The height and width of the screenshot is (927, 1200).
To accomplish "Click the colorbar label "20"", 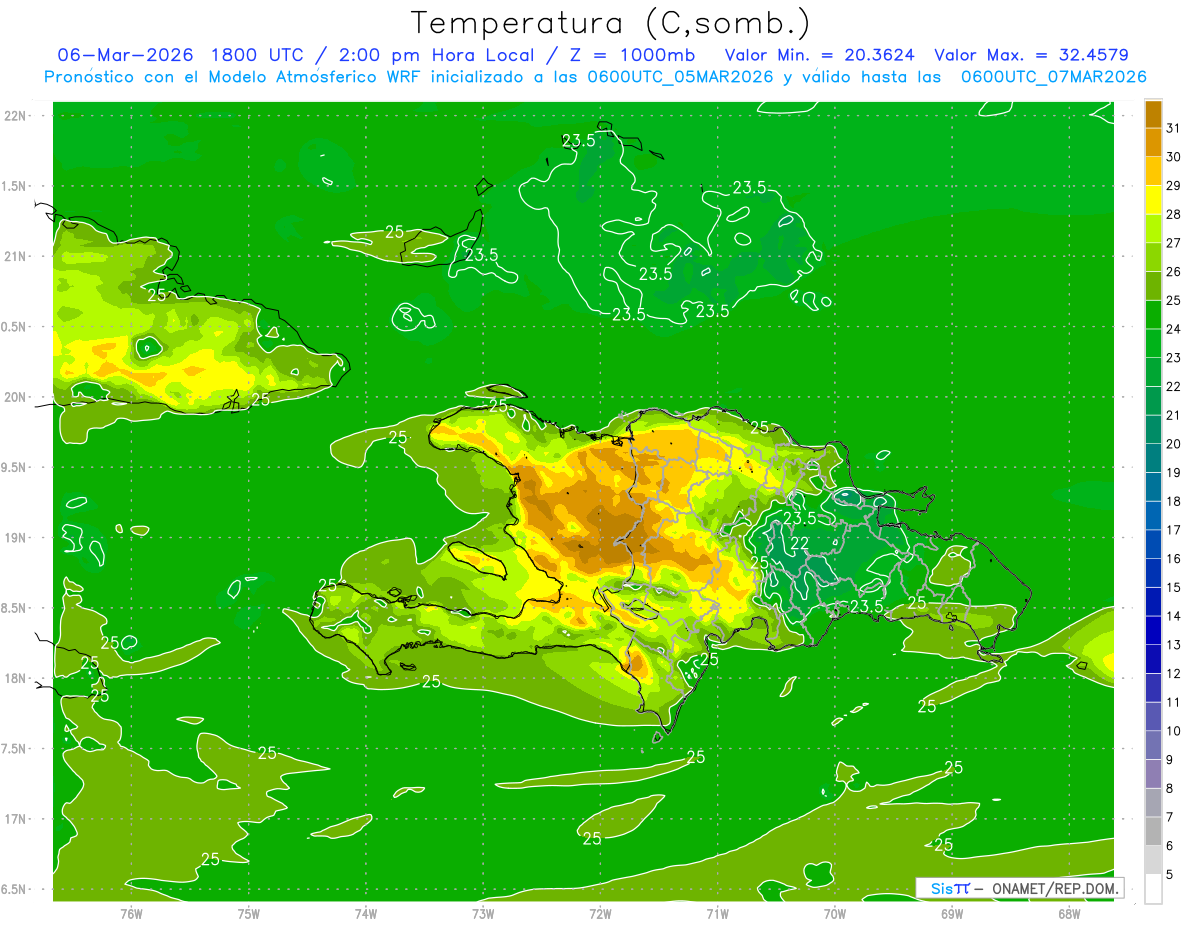I will pos(1174,444).
